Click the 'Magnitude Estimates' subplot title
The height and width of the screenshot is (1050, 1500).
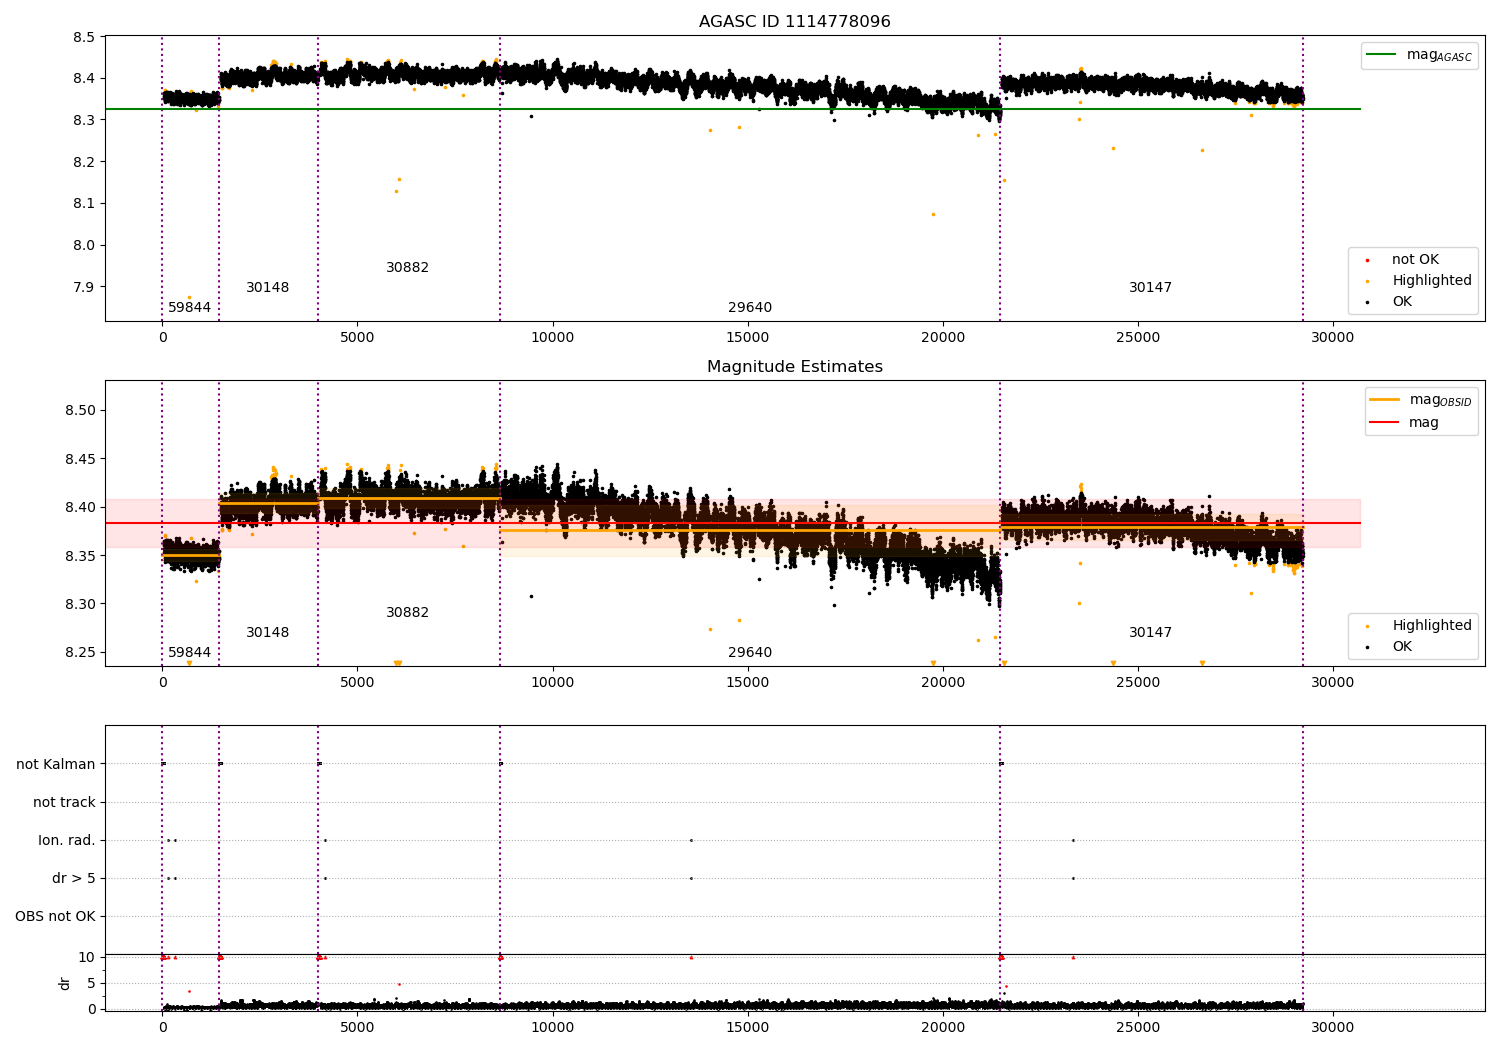[x=794, y=367]
